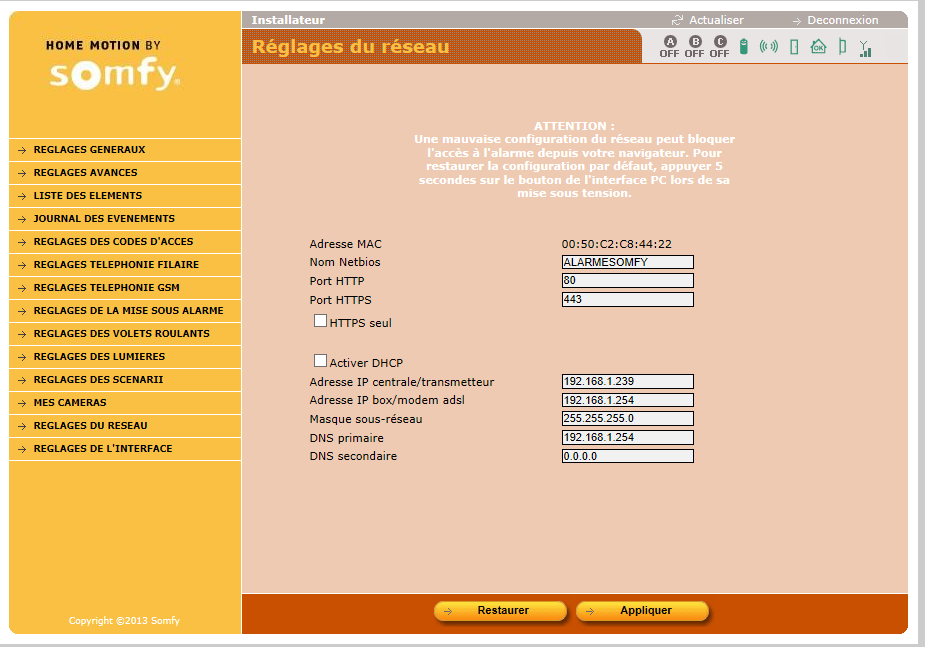Select REGLAGES DU RESEAU menu
This screenshot has width=925, height=647.
[x=125, y=426]
